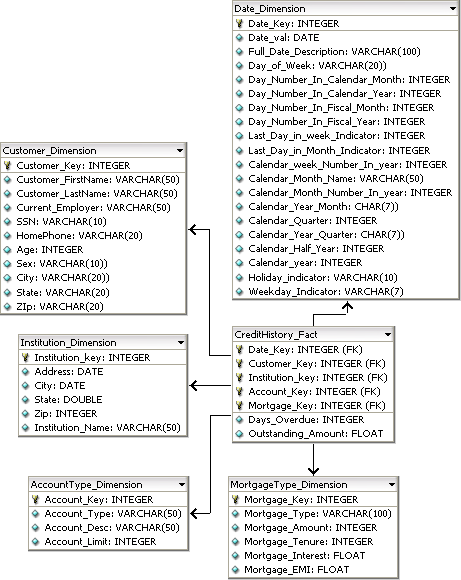Click the Mortgage_Key key icon in MortgageType_Dimension

[235, 499]
